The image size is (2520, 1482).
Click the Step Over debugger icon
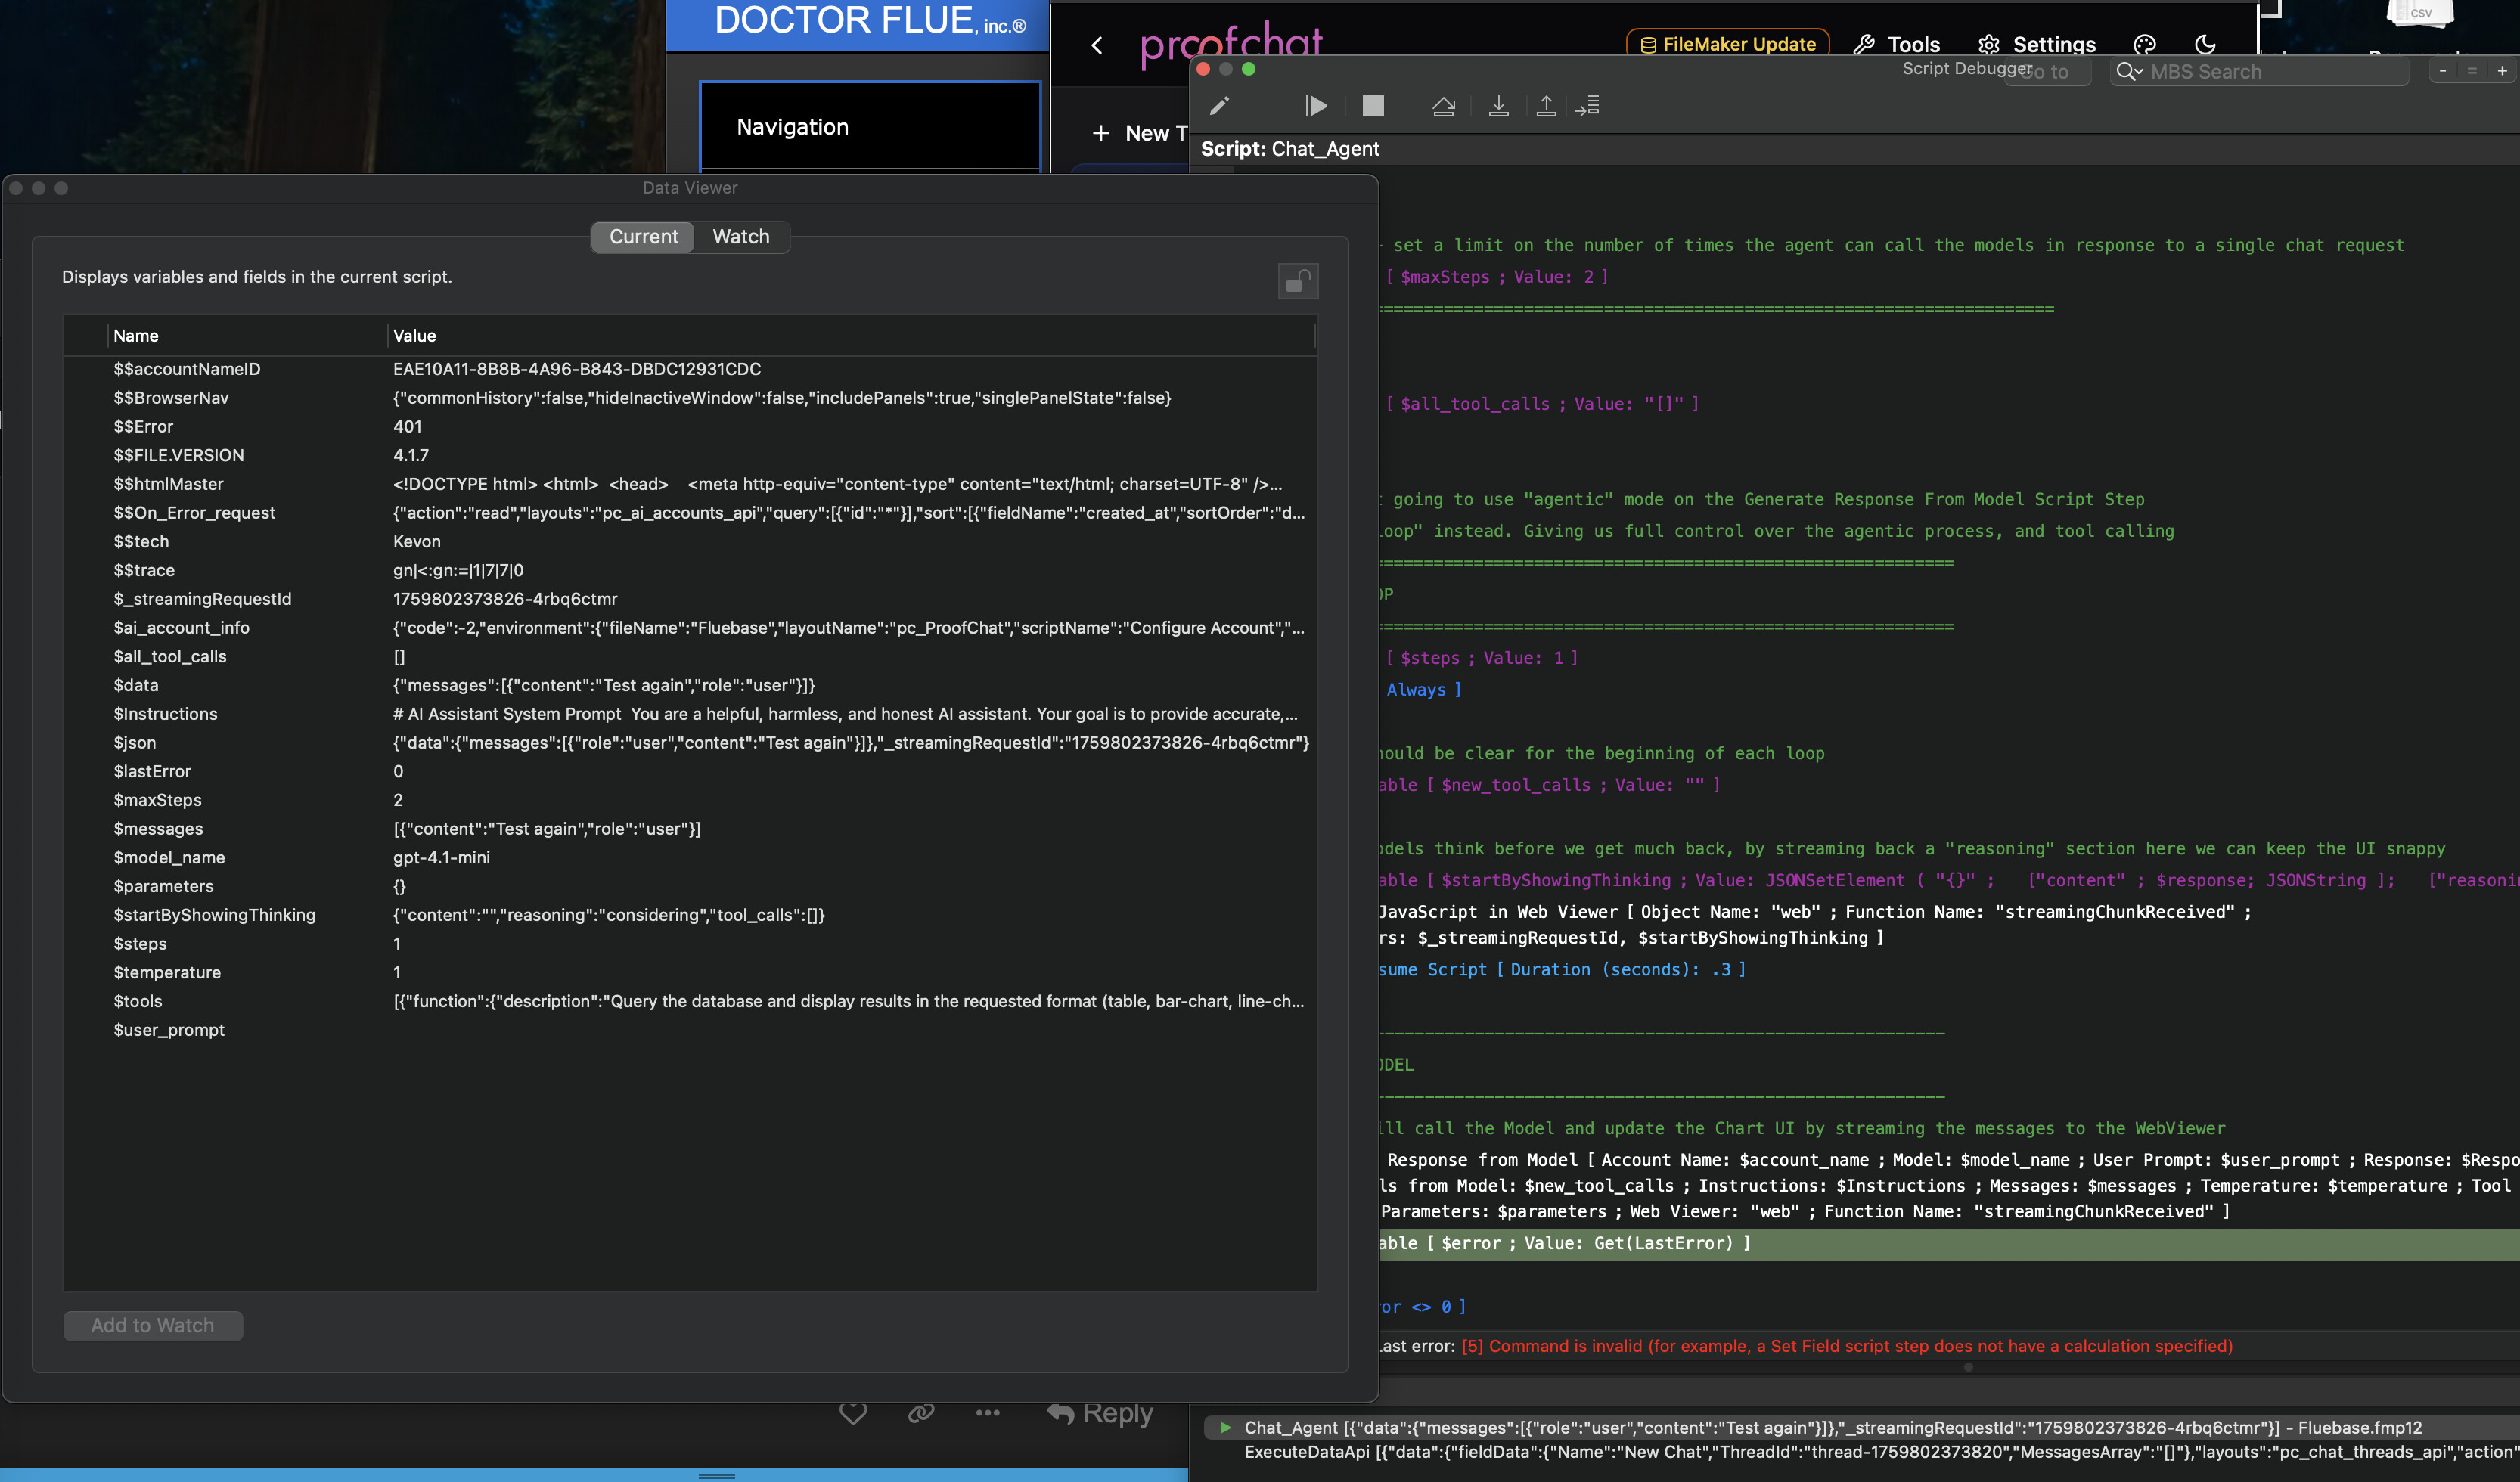click(1443, 106)
